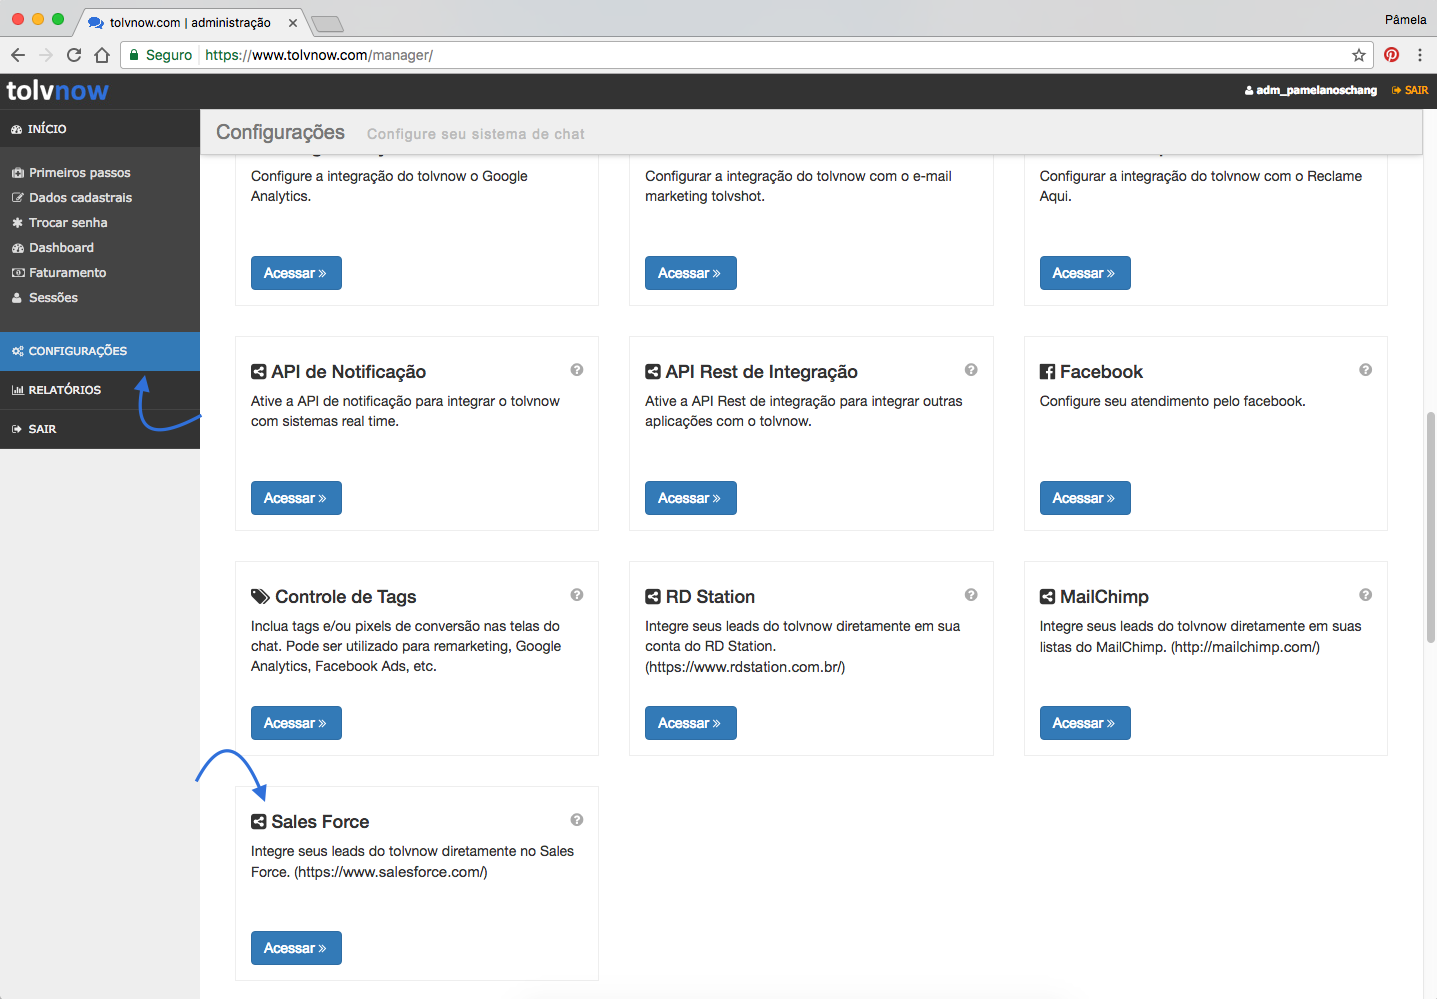This screenshot has height=999, width=1437.
Task: Click the browser forward arrow
Action: [x=45, y=55]
